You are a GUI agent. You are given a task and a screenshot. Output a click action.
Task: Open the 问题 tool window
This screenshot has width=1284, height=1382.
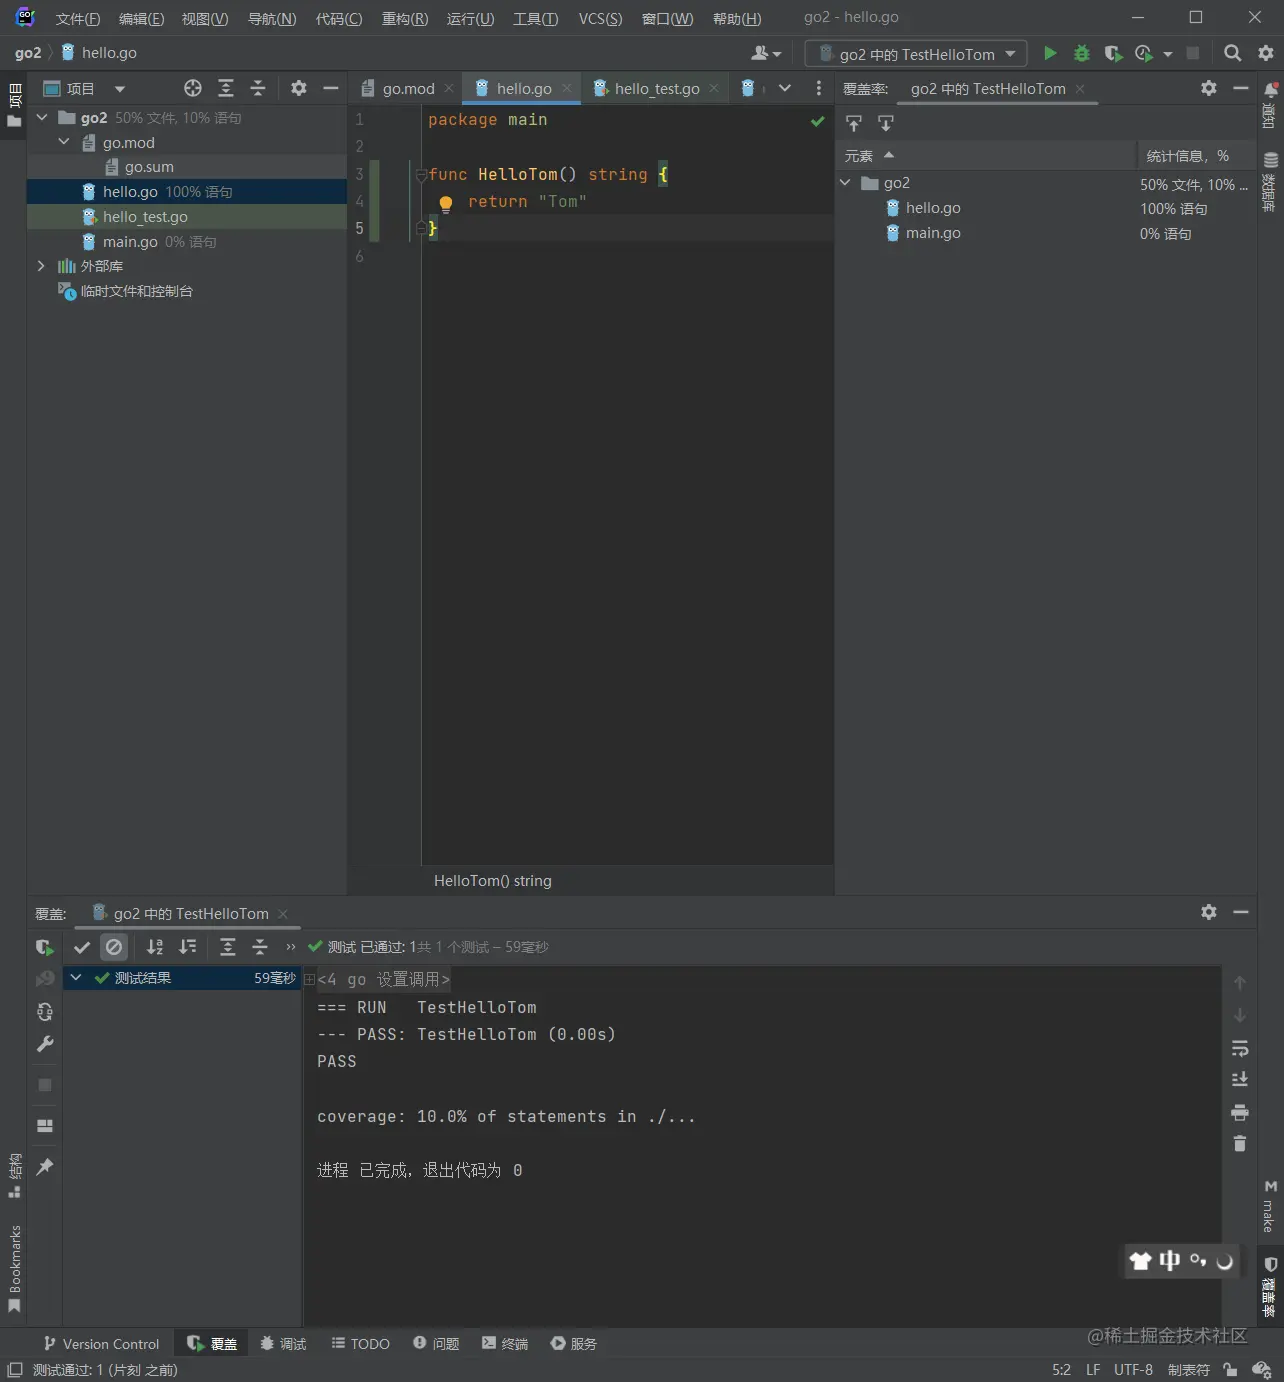(436, 1344)
